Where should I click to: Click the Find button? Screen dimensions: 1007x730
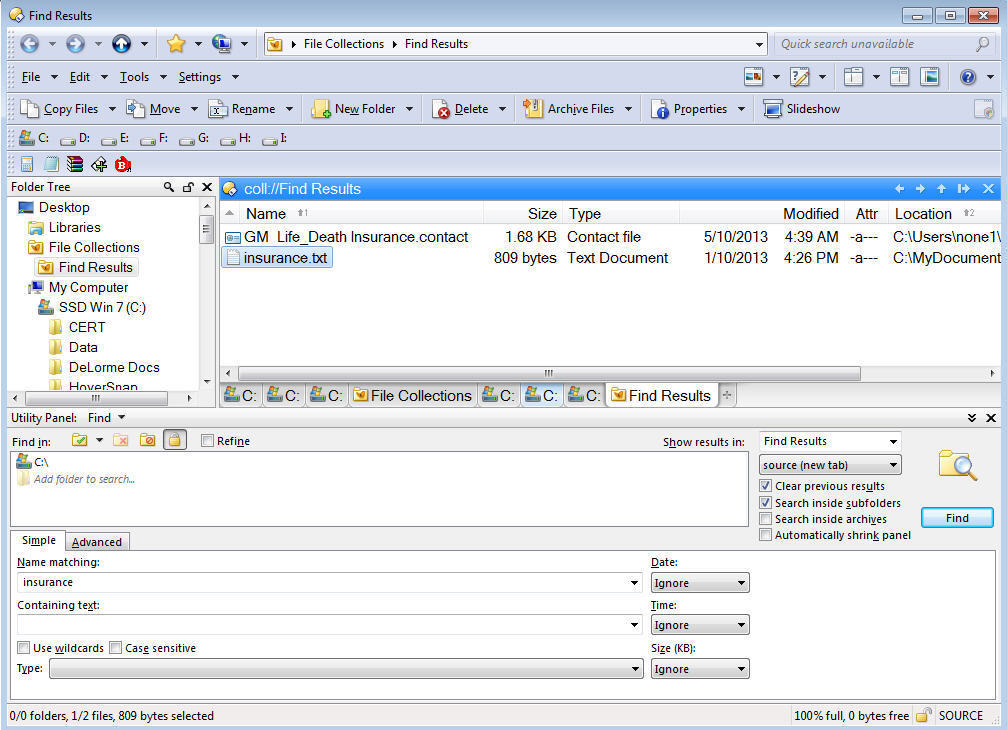coord(957,518)
